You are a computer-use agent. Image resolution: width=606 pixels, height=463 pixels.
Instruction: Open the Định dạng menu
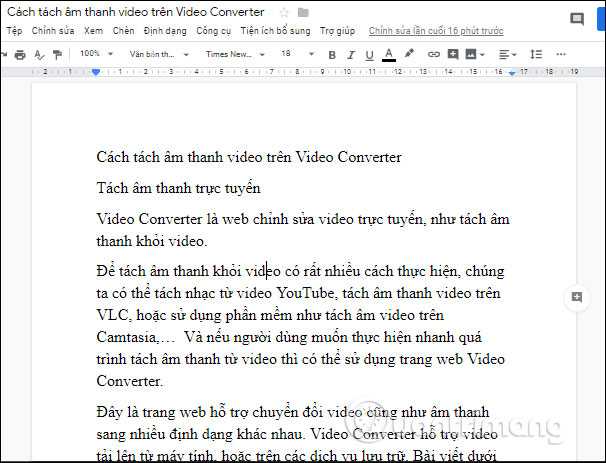tap(165, 31)
